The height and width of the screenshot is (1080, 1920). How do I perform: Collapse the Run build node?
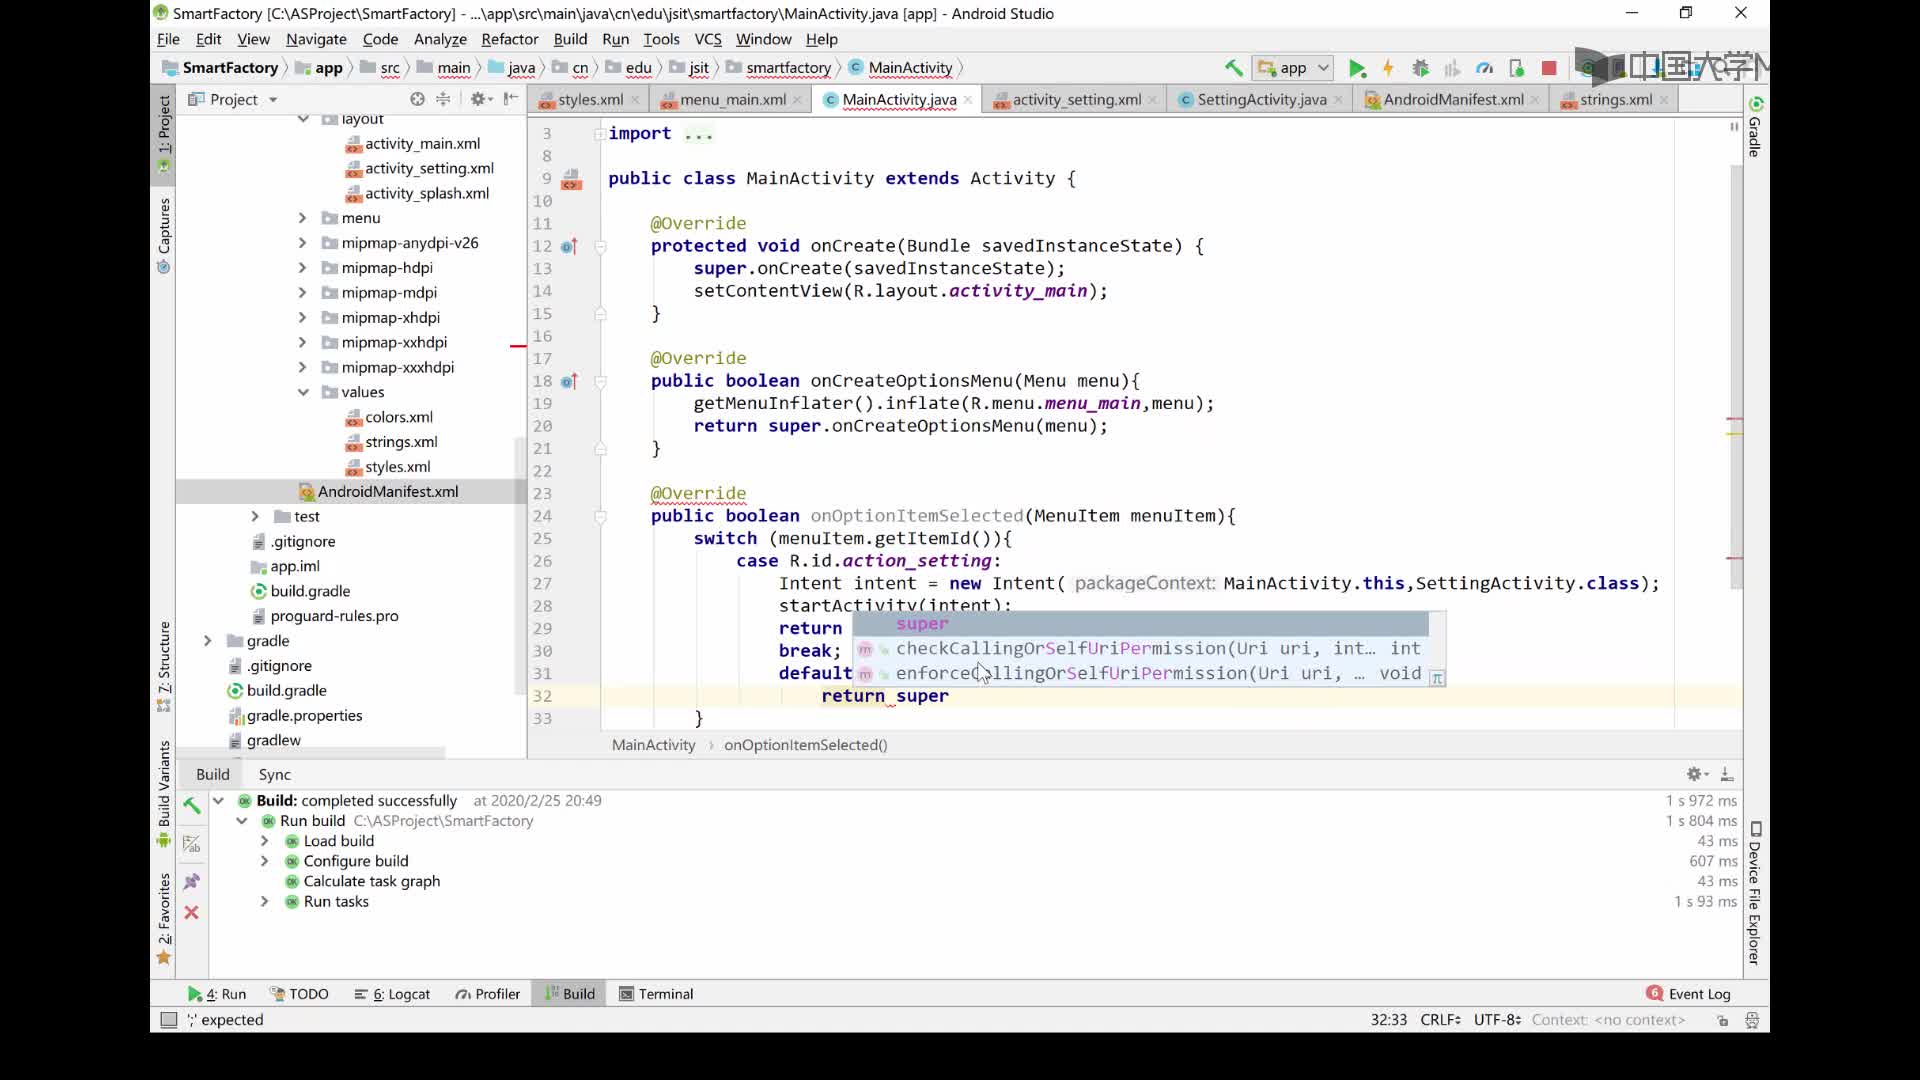point(241,821)
